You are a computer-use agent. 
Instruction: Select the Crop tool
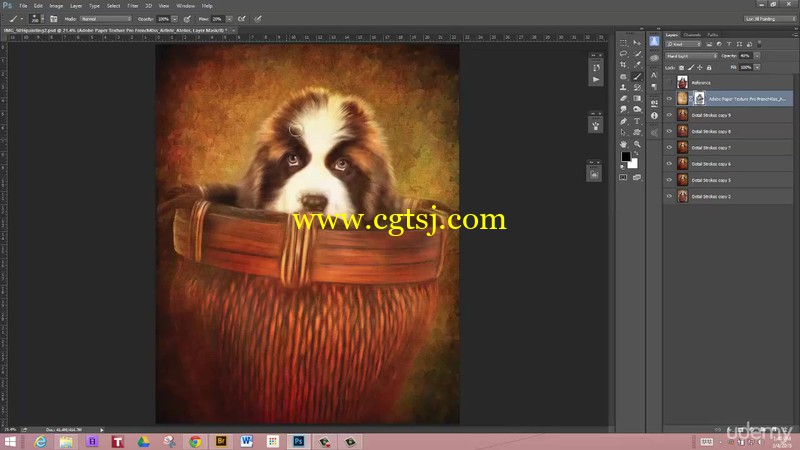(623, 65)
